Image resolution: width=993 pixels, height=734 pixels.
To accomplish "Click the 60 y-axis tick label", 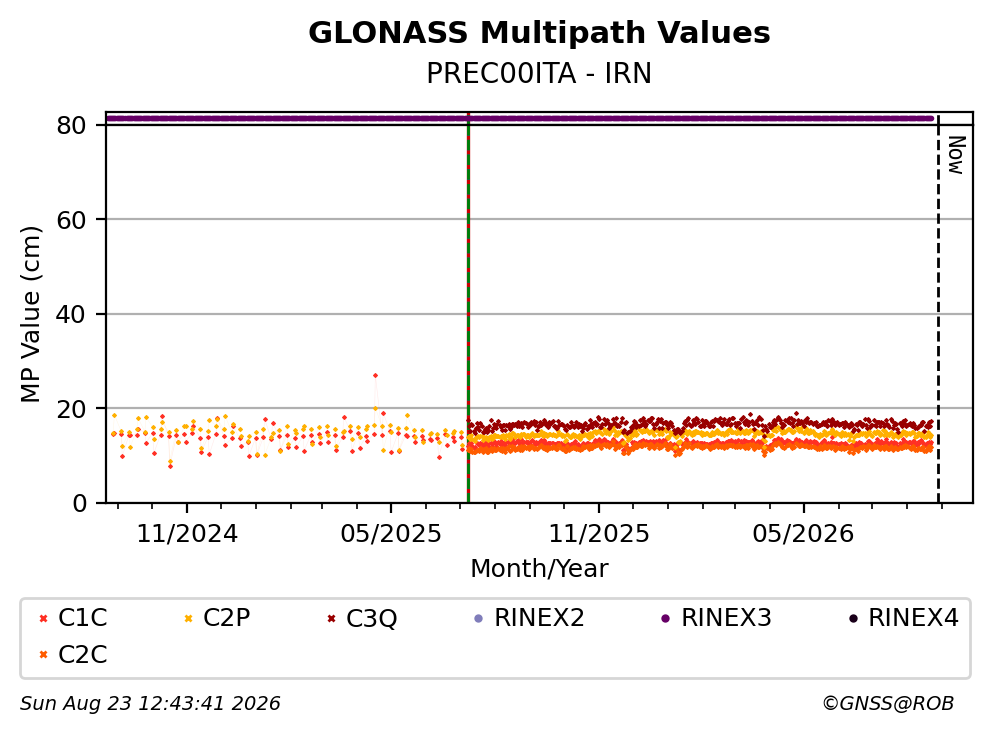I will [x=71, y=220].
